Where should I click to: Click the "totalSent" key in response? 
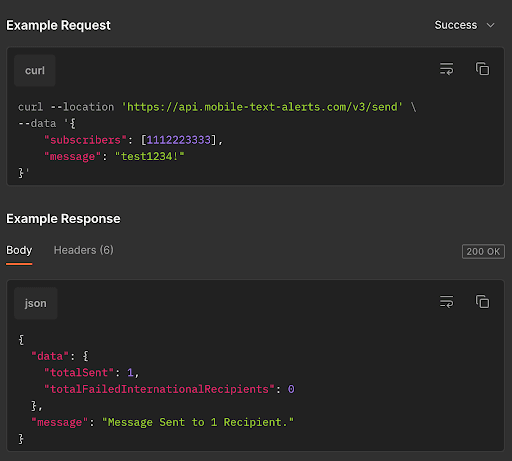click(x=79, y=373)
